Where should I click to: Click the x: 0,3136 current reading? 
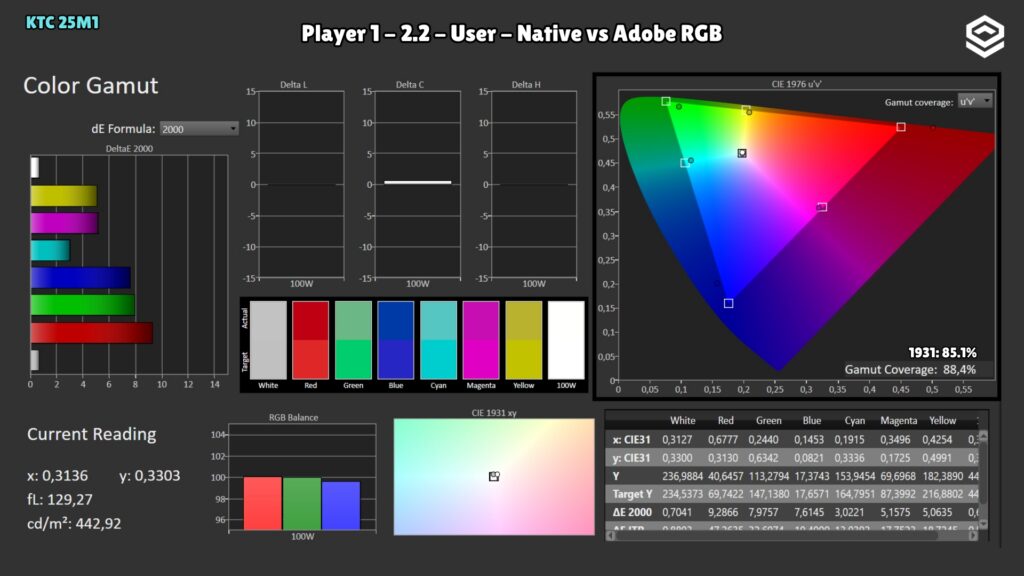pos(57,475)
